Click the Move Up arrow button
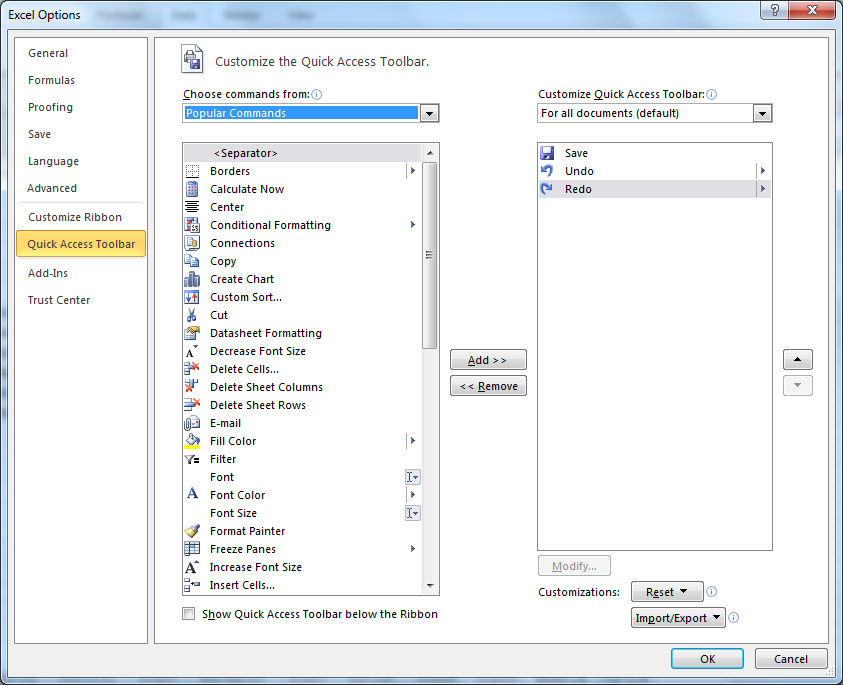The image size is (843, 685). point(797,360)
